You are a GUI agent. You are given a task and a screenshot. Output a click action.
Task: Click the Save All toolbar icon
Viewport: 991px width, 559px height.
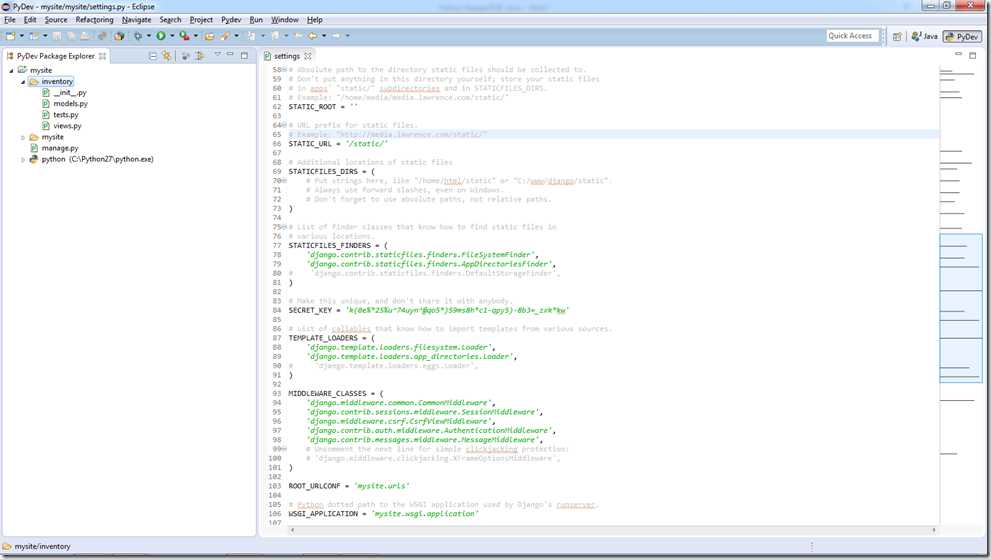tap(71, 36)
